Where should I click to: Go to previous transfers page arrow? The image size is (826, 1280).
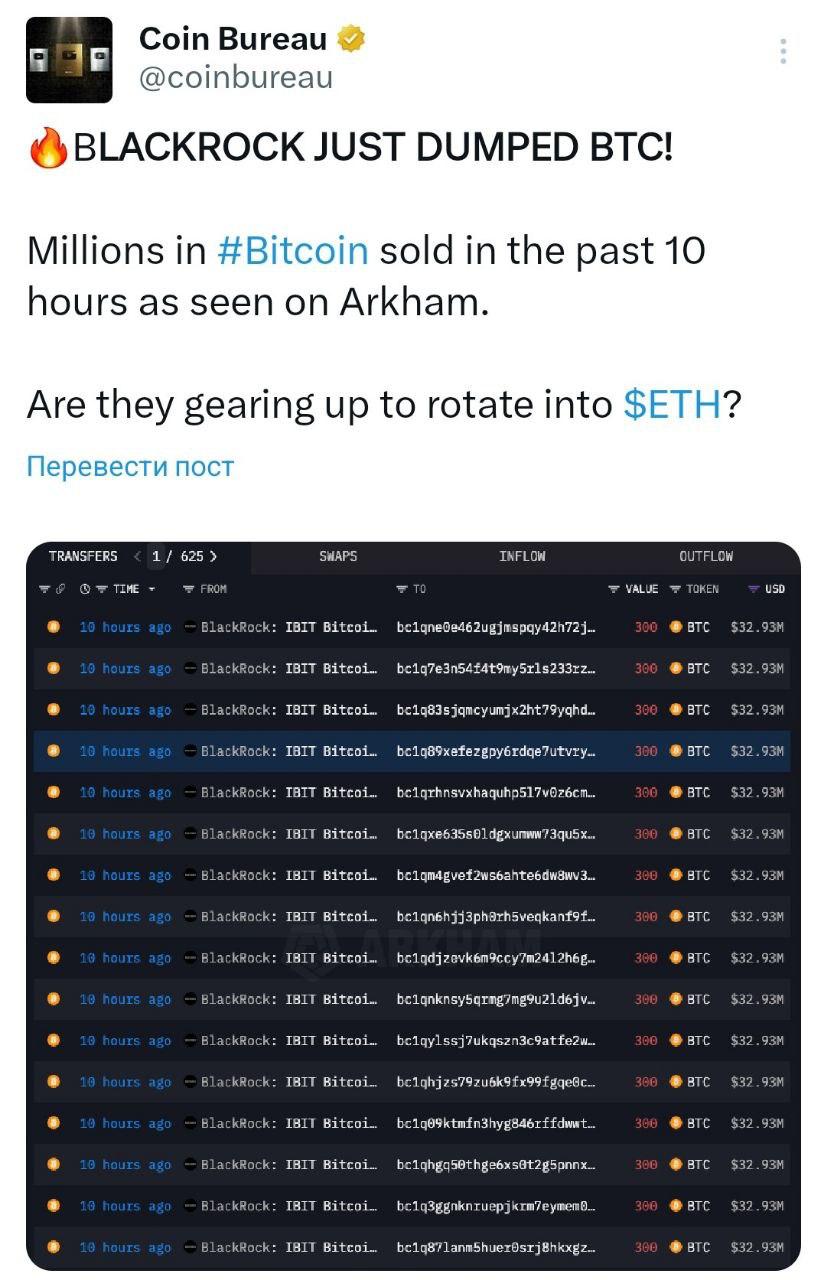137,556
